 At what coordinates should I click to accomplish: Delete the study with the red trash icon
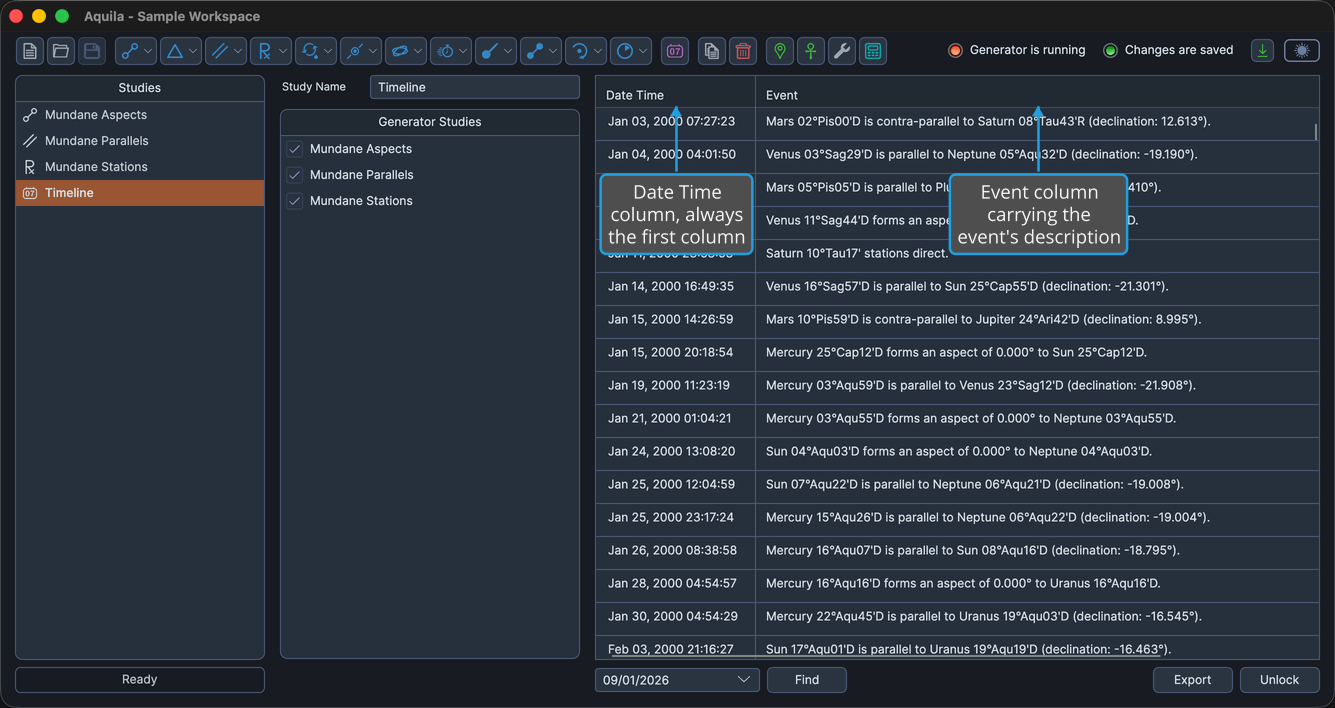743,51
